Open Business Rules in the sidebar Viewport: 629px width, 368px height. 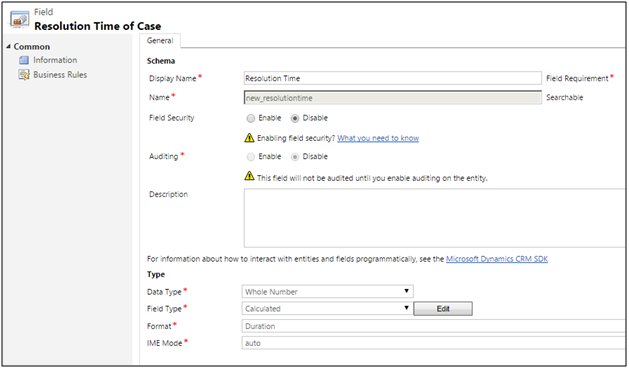(60, 75)
